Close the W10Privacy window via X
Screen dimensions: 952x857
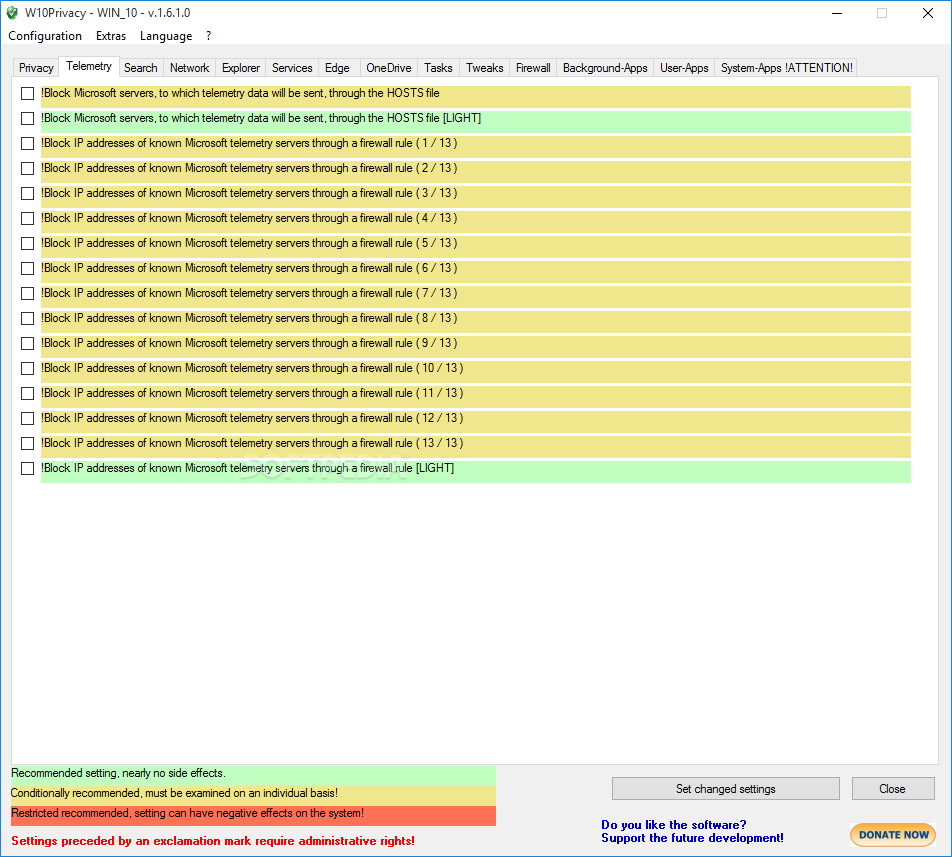coord(928,13)
